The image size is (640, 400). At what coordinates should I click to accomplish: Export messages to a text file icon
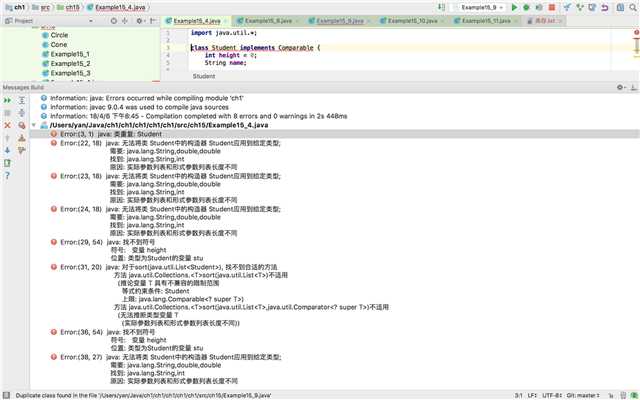pyautogui.click(x=7, y=163)
